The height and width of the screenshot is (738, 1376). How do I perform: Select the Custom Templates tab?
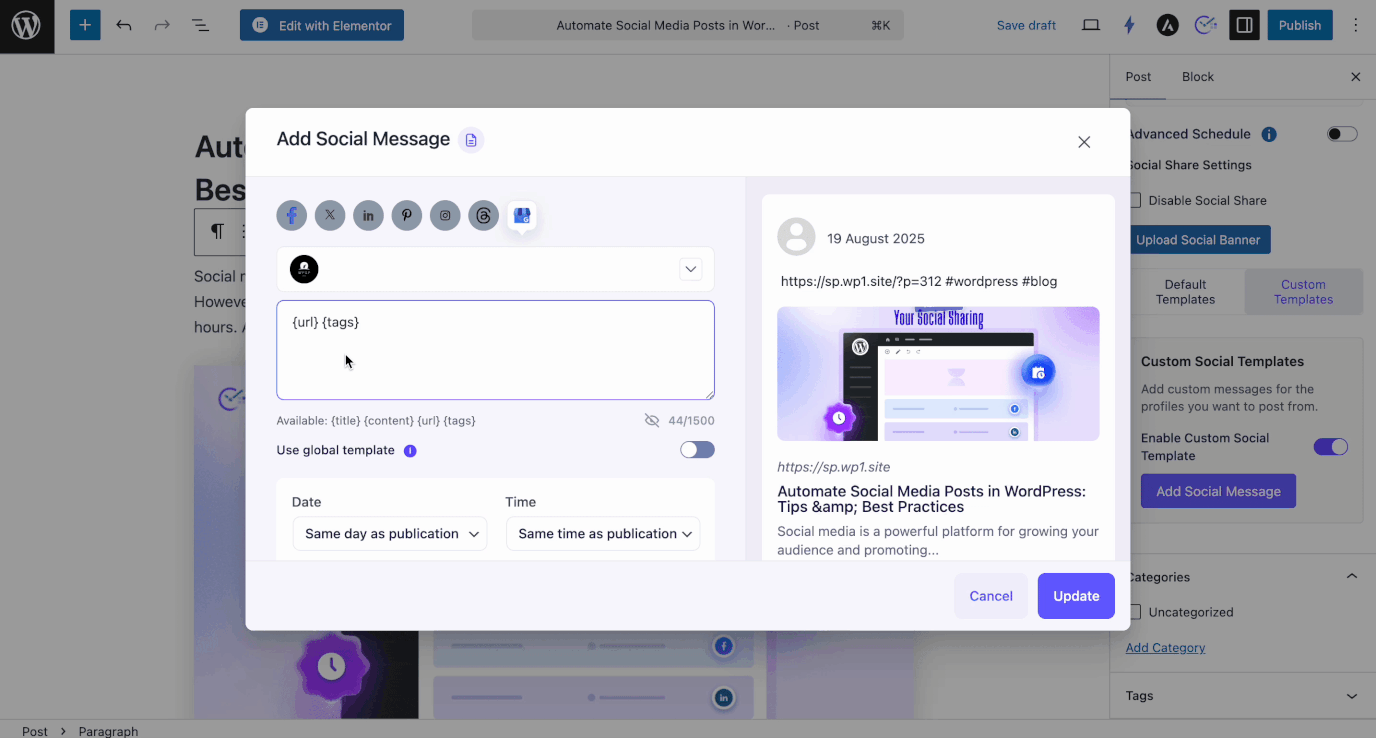click(x=1303, y=292)
